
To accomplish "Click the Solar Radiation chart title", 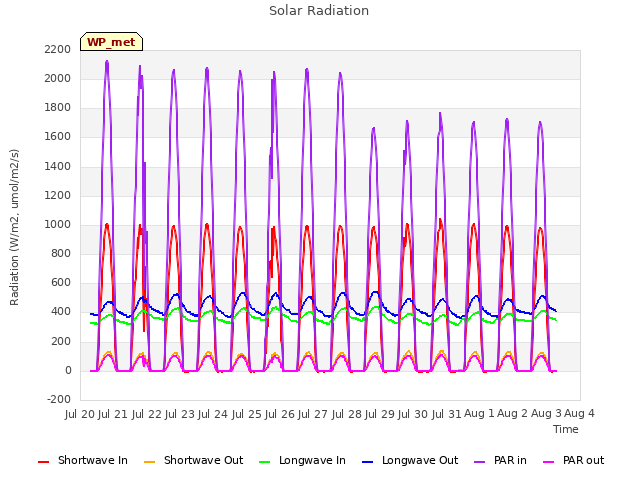I will coord(319,11).
